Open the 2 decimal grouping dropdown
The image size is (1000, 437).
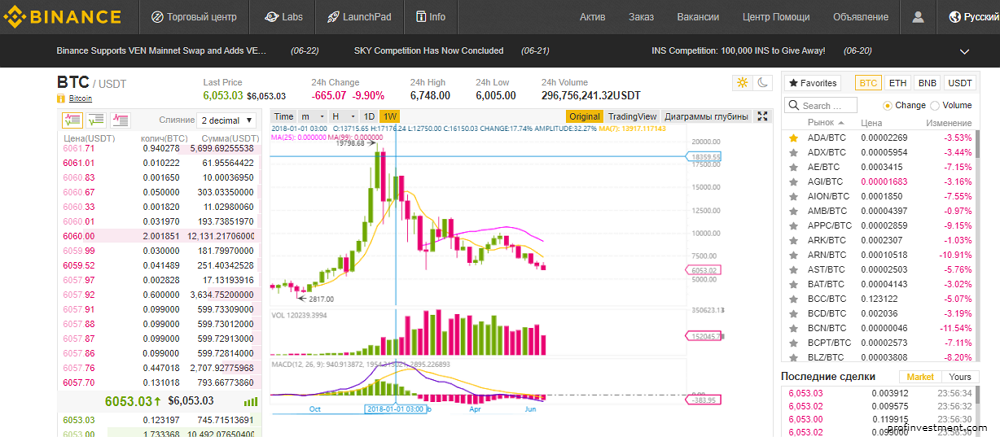tap(226, 120)
